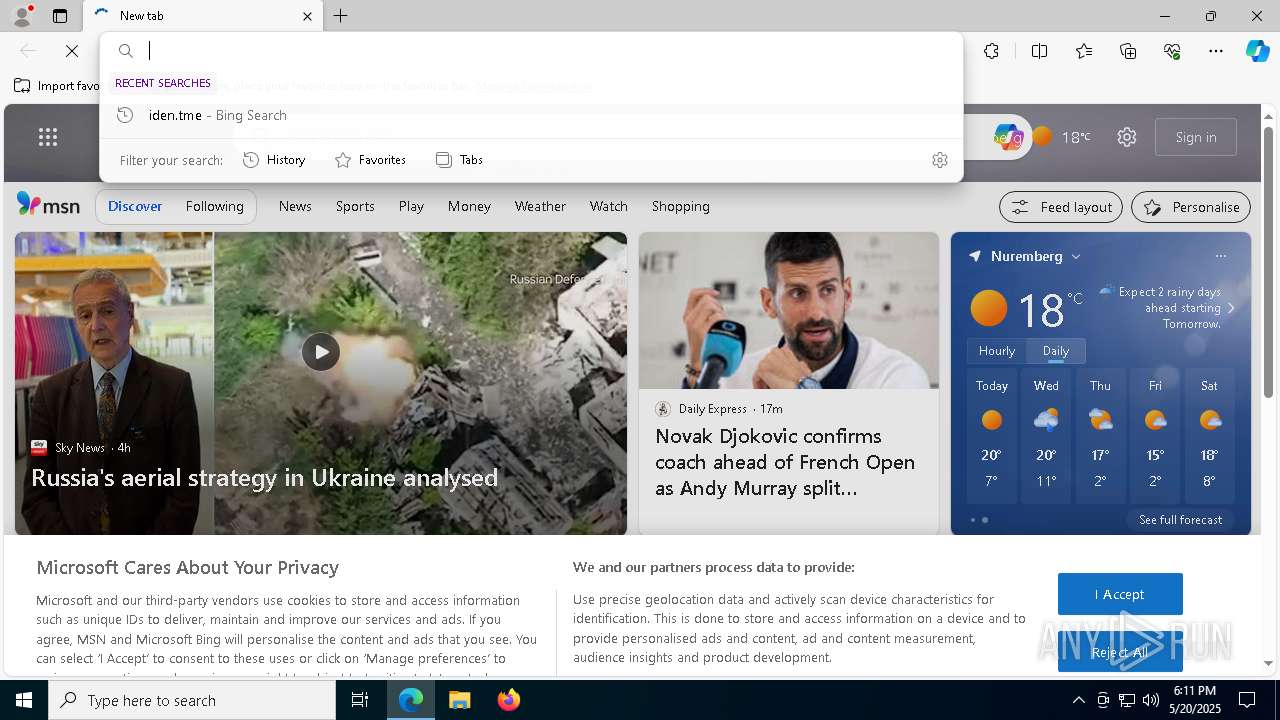
Task: Stop loading the page
Action: click(72, 51)
